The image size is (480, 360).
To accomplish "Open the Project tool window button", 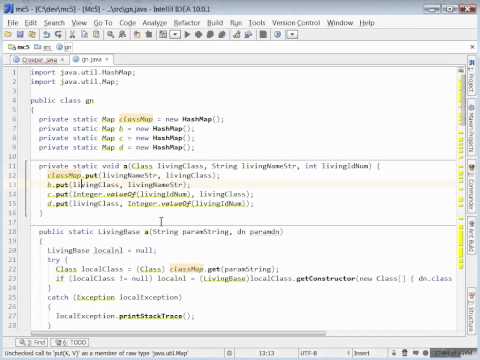I will coord(471,76).
